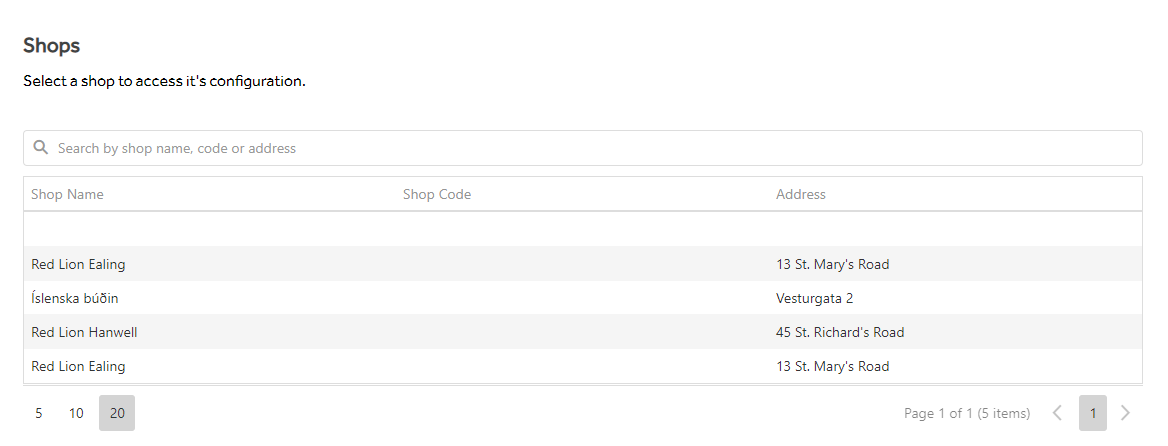Click the Page 1 of 1 items label
1168x446 pixels.
coord(967,413)
